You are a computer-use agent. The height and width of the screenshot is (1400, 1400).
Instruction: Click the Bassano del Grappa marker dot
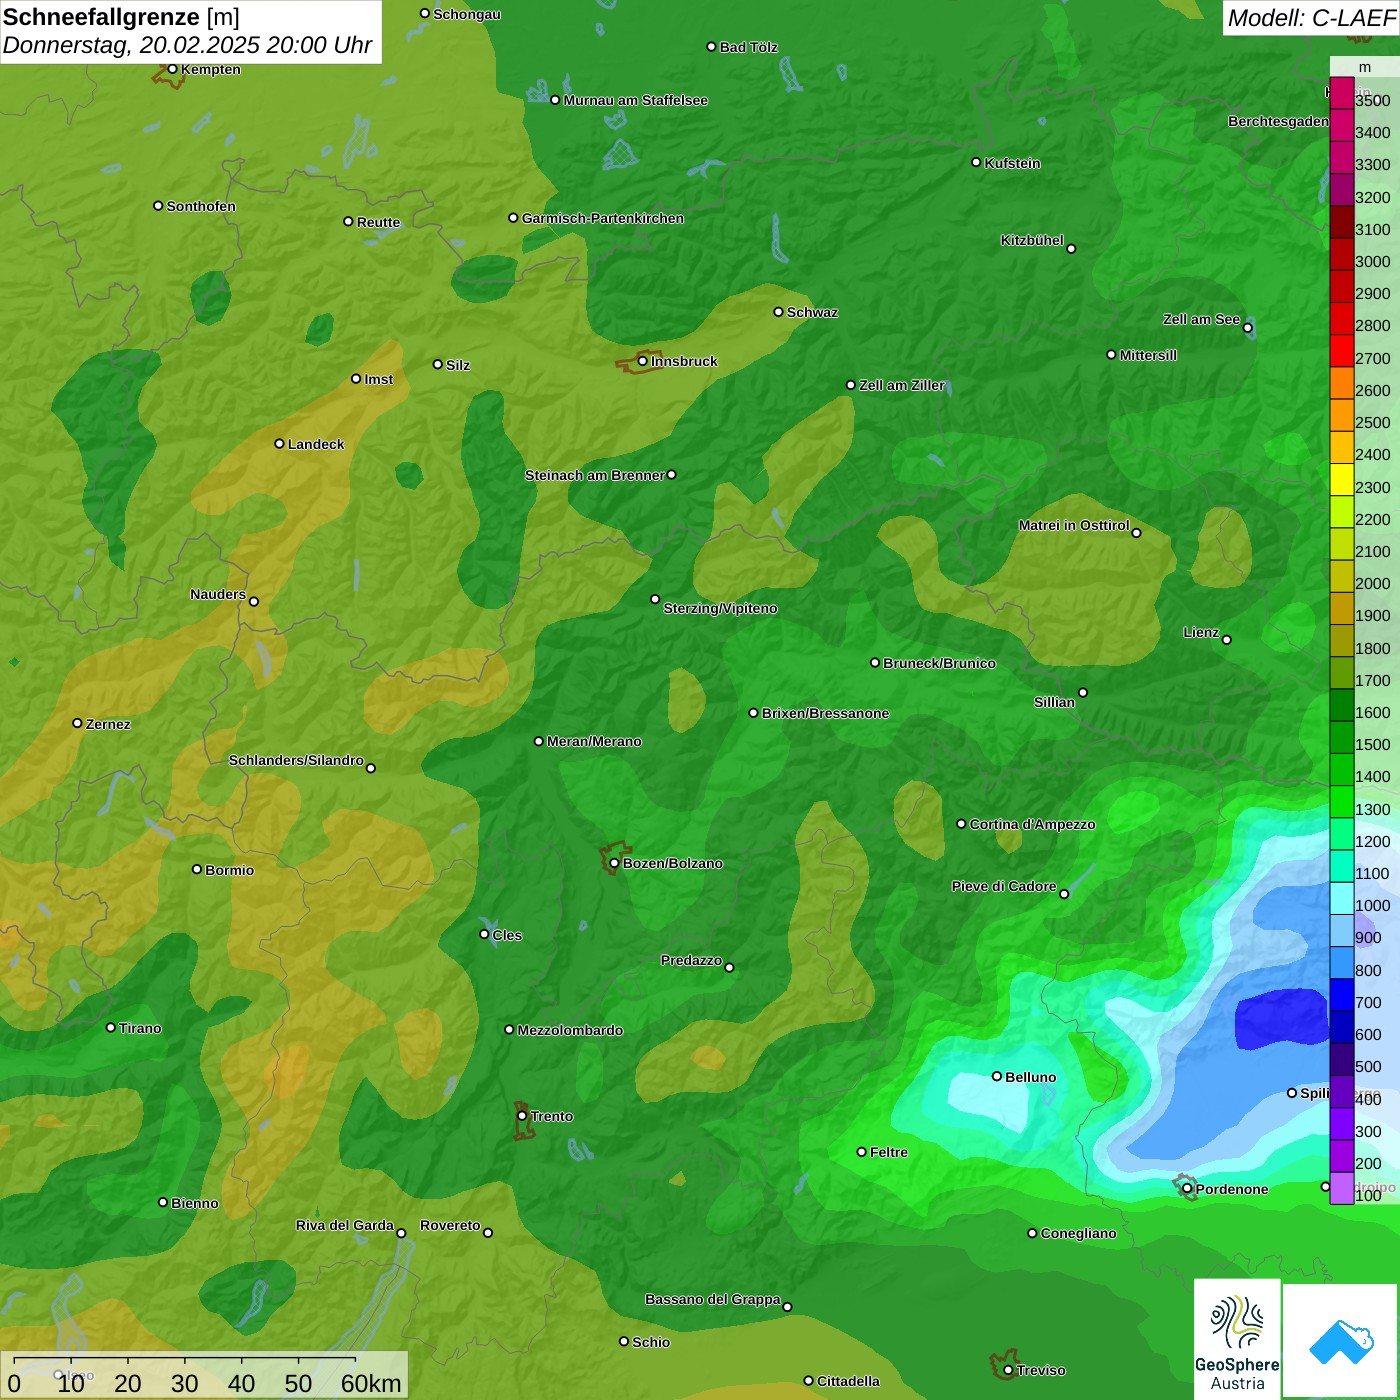tap(787, 1306)
